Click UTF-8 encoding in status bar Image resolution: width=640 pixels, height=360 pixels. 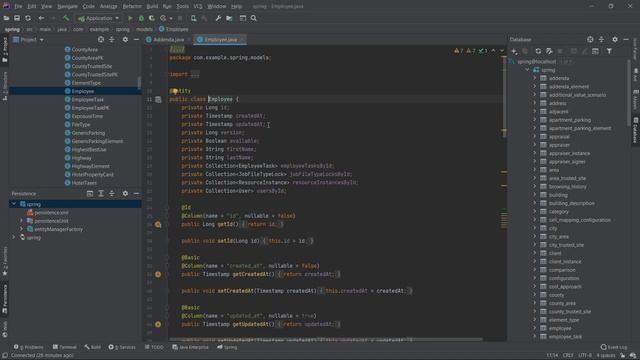pyautogui.click(x=585, y=356)
